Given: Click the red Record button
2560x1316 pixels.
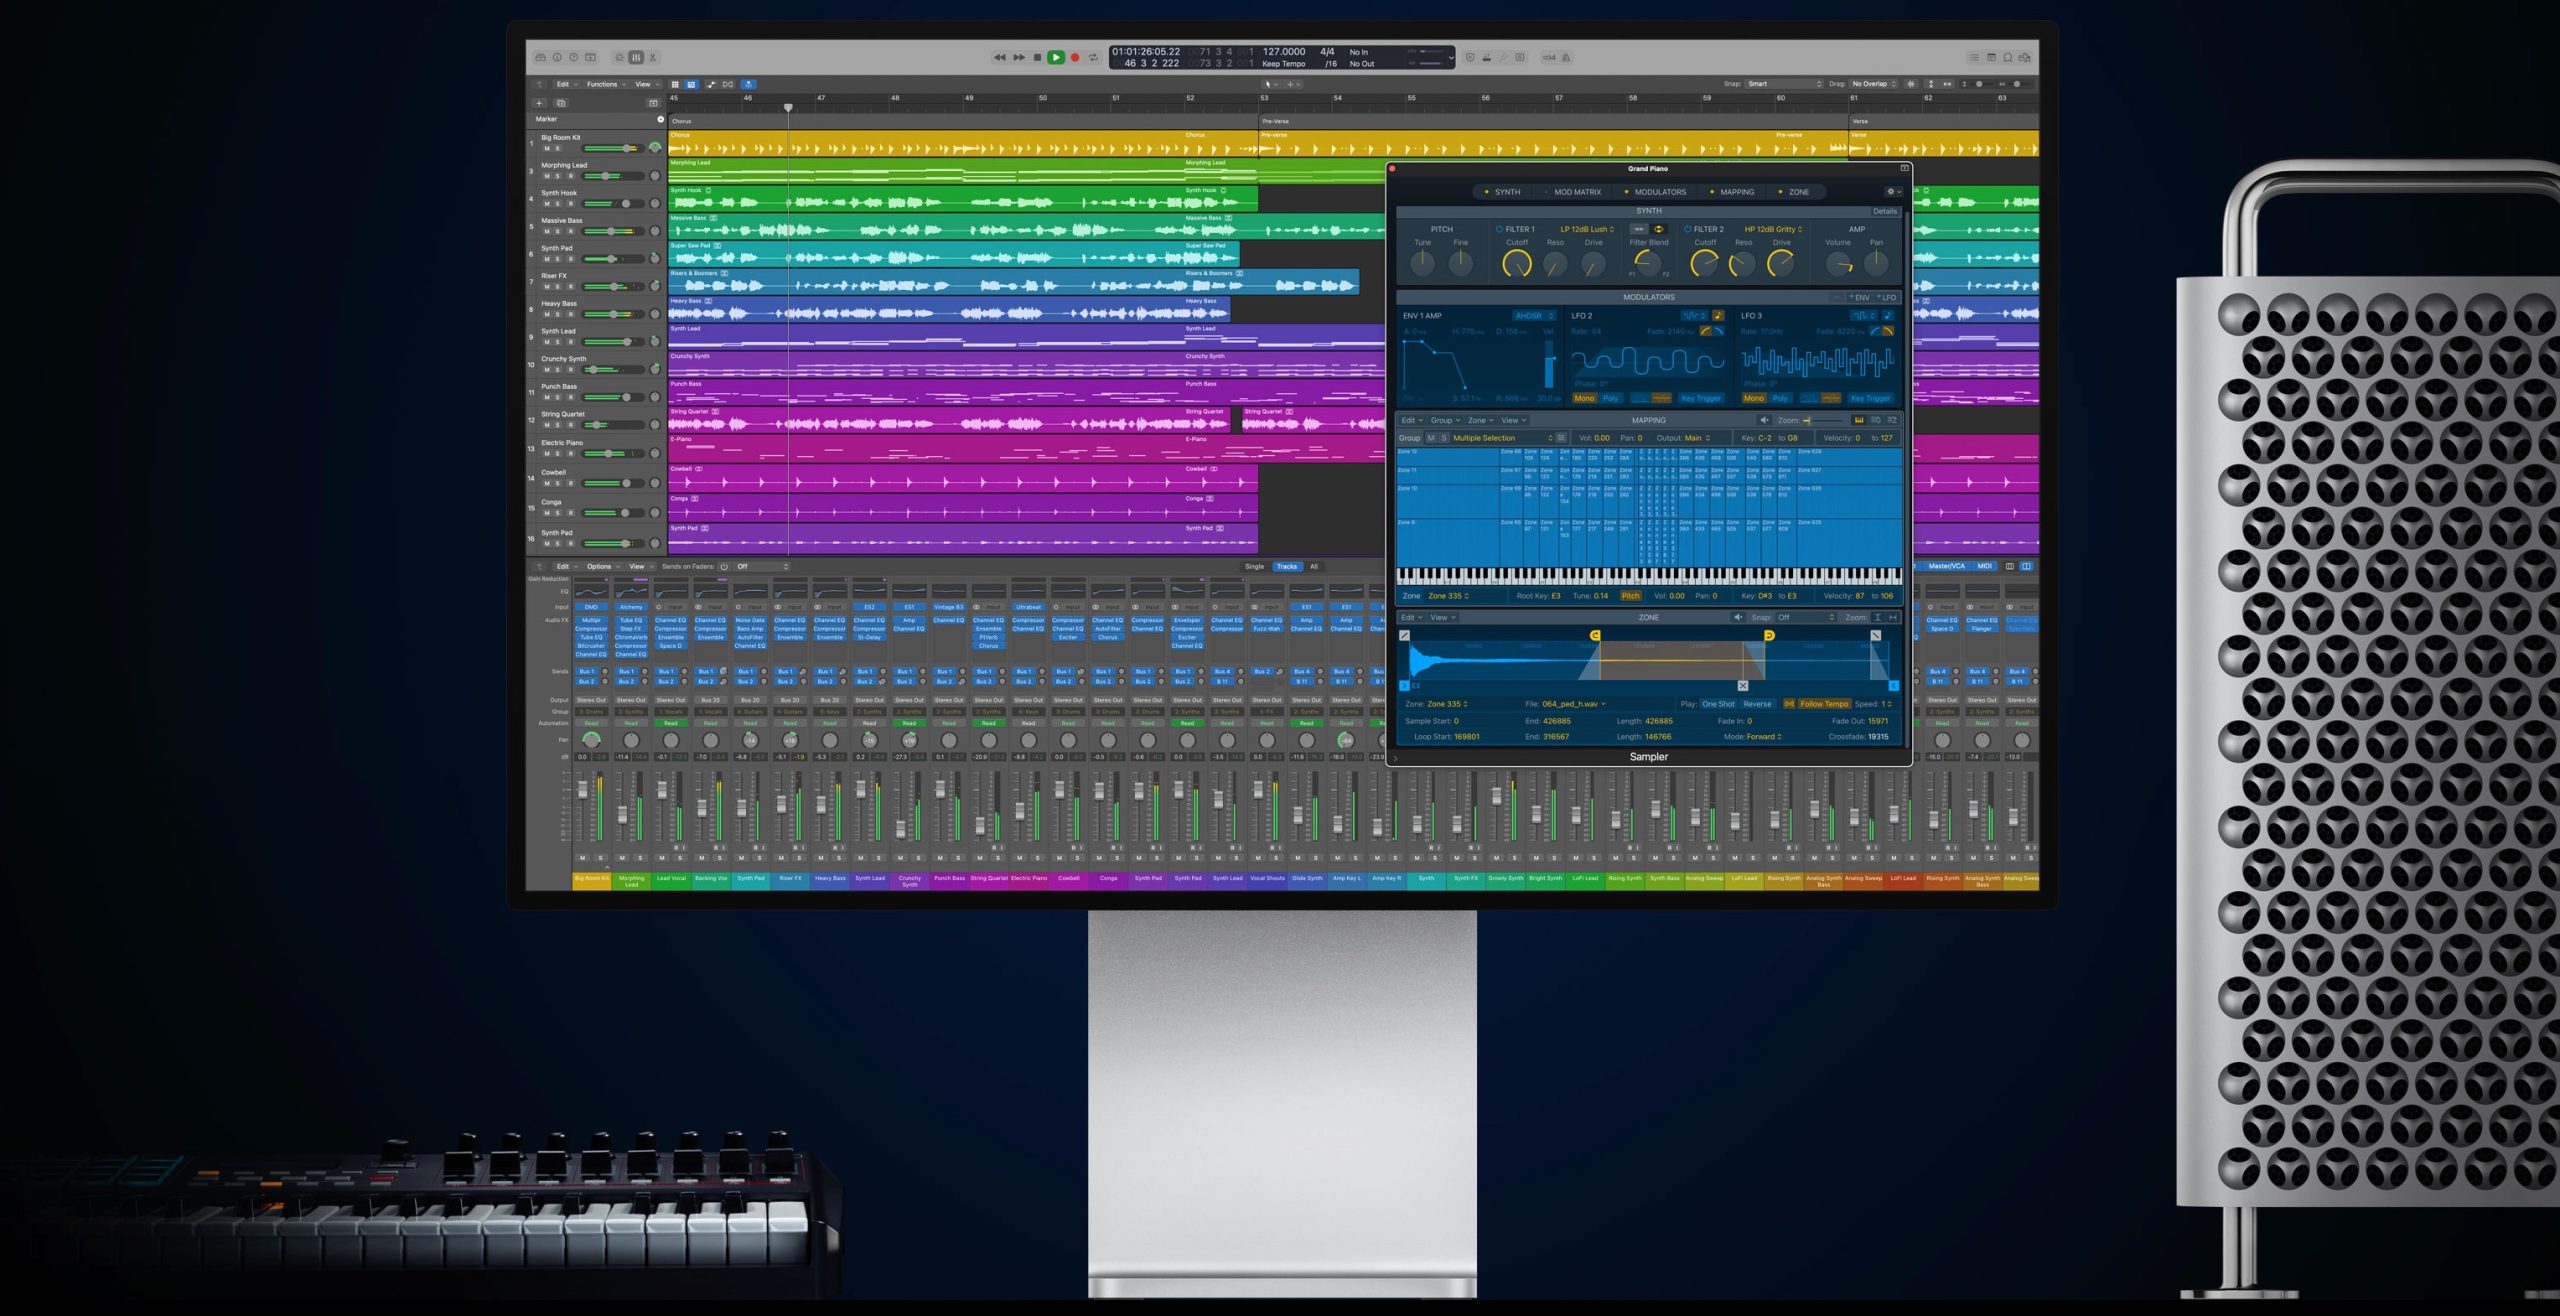Looking at the screenshot, I should click(x=1075, y=57).
